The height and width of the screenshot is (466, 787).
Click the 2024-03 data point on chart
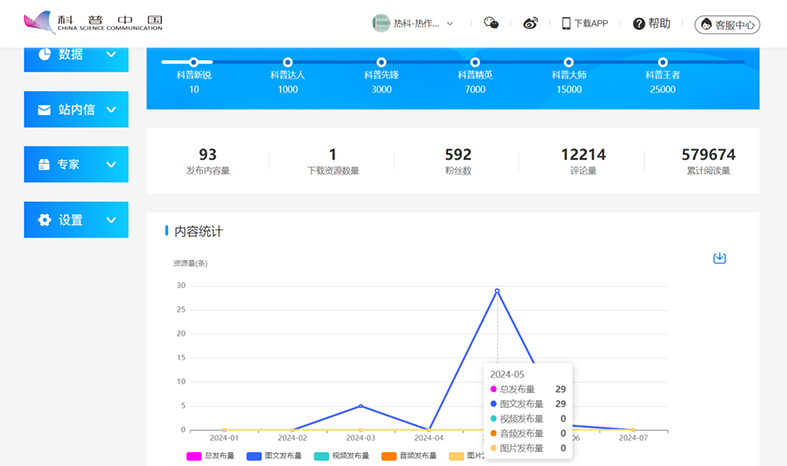click(361, 406)
